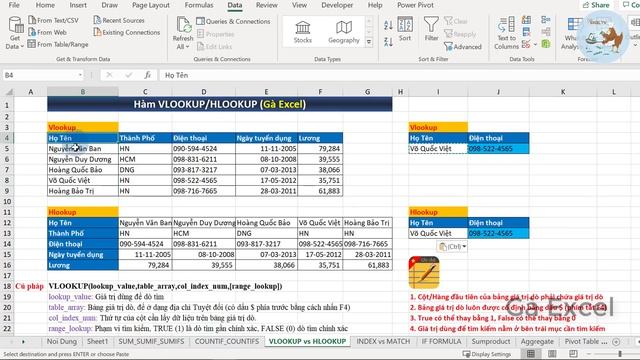The width and height of the screenshot is (640, 360).
Task: Expand the Data Types gallery
Action: (369, 42)
